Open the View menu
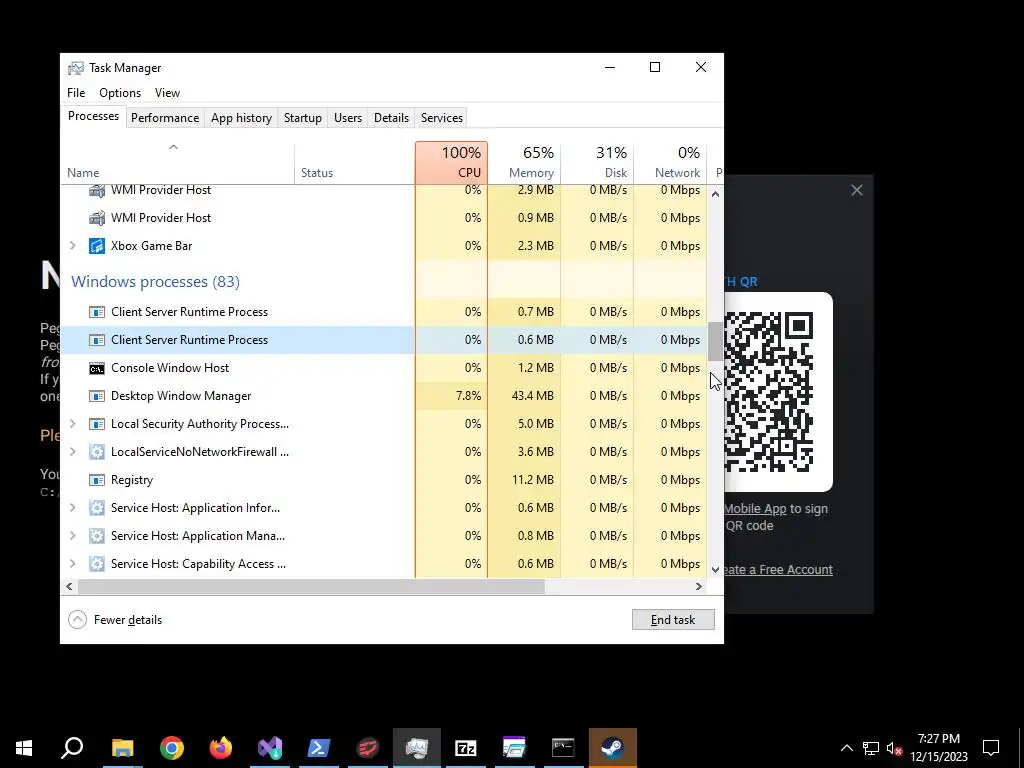1024x768 pixels. (167, 93)
